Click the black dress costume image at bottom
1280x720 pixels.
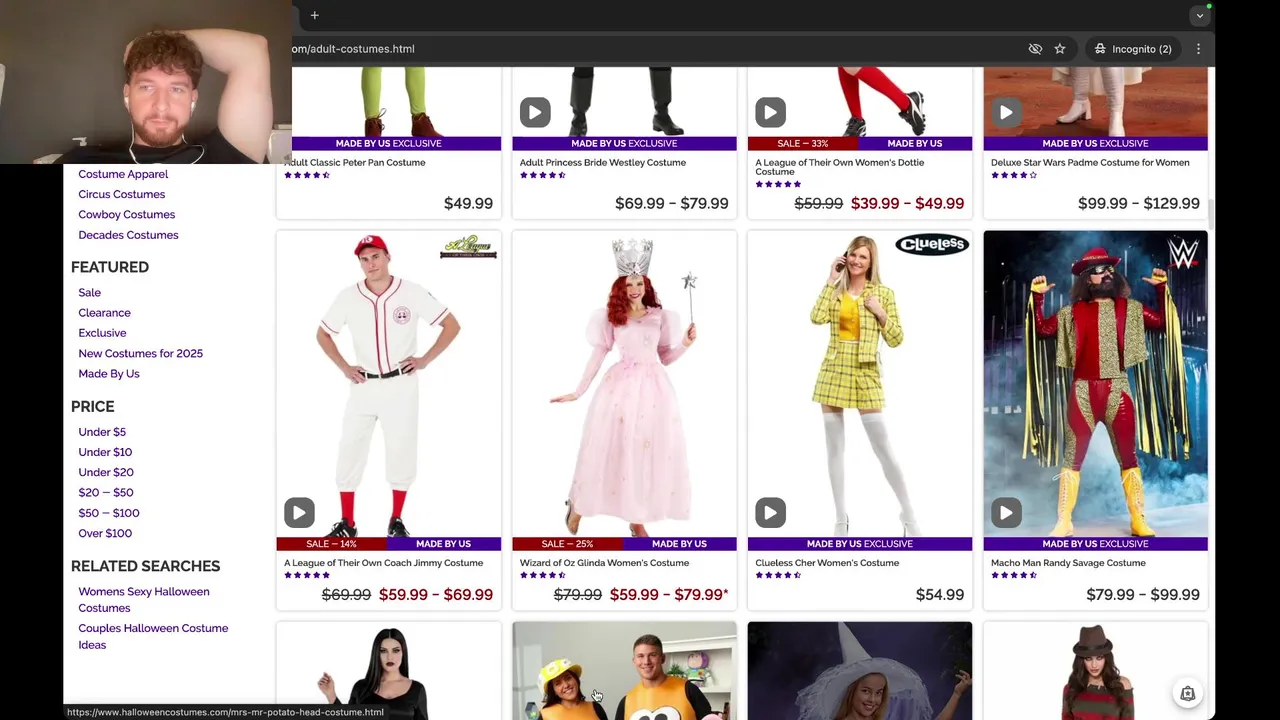pyautogui.click(x=389, y=671)
